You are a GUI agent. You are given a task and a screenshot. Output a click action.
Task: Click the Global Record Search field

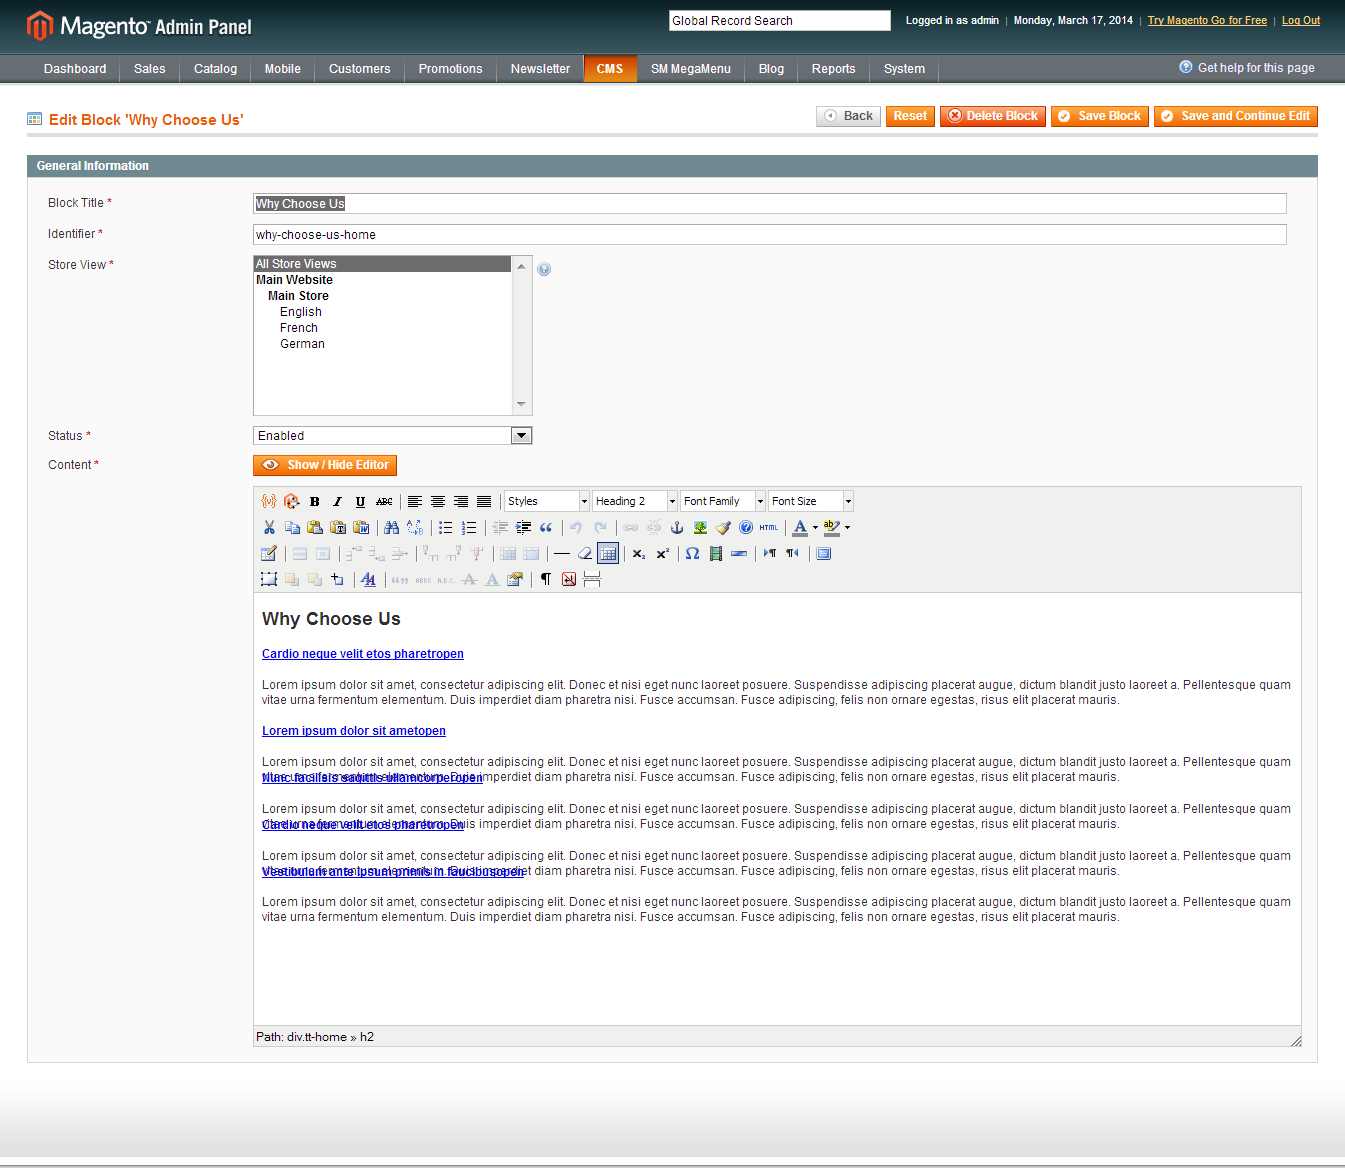point(780,21)
